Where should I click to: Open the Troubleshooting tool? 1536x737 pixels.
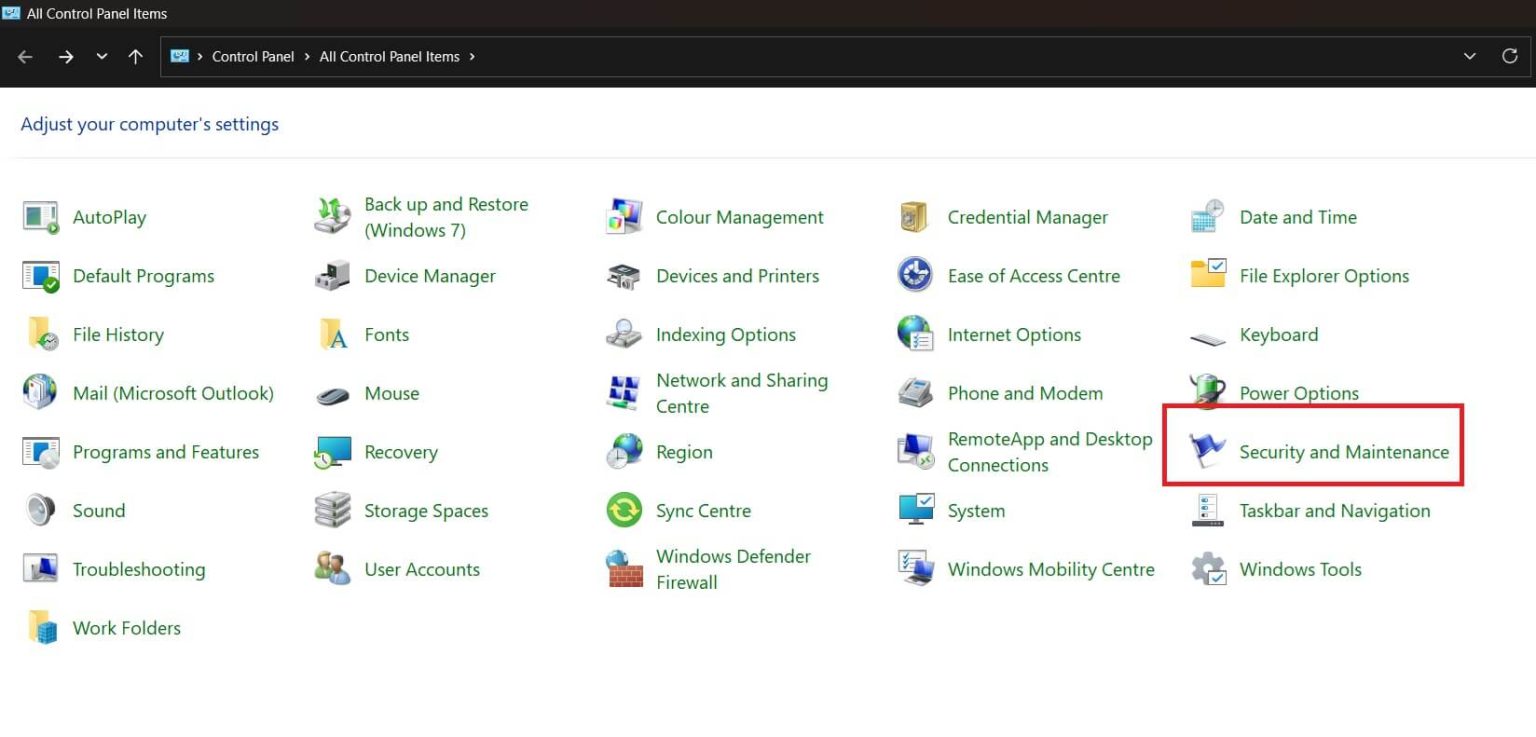140,568
